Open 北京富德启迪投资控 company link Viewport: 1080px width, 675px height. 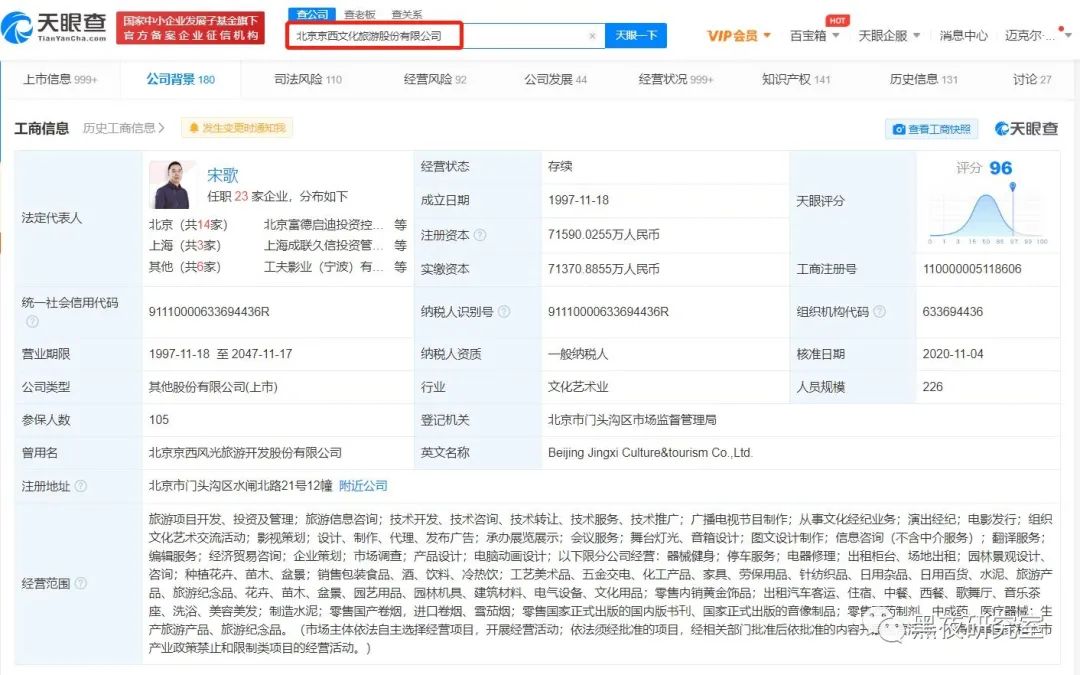(323, 225)
